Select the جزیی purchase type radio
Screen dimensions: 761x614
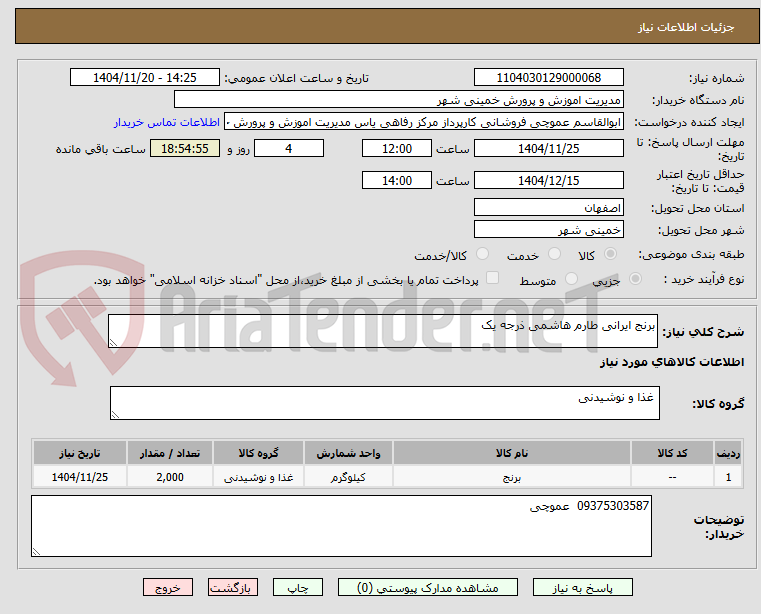pos(635,279)
